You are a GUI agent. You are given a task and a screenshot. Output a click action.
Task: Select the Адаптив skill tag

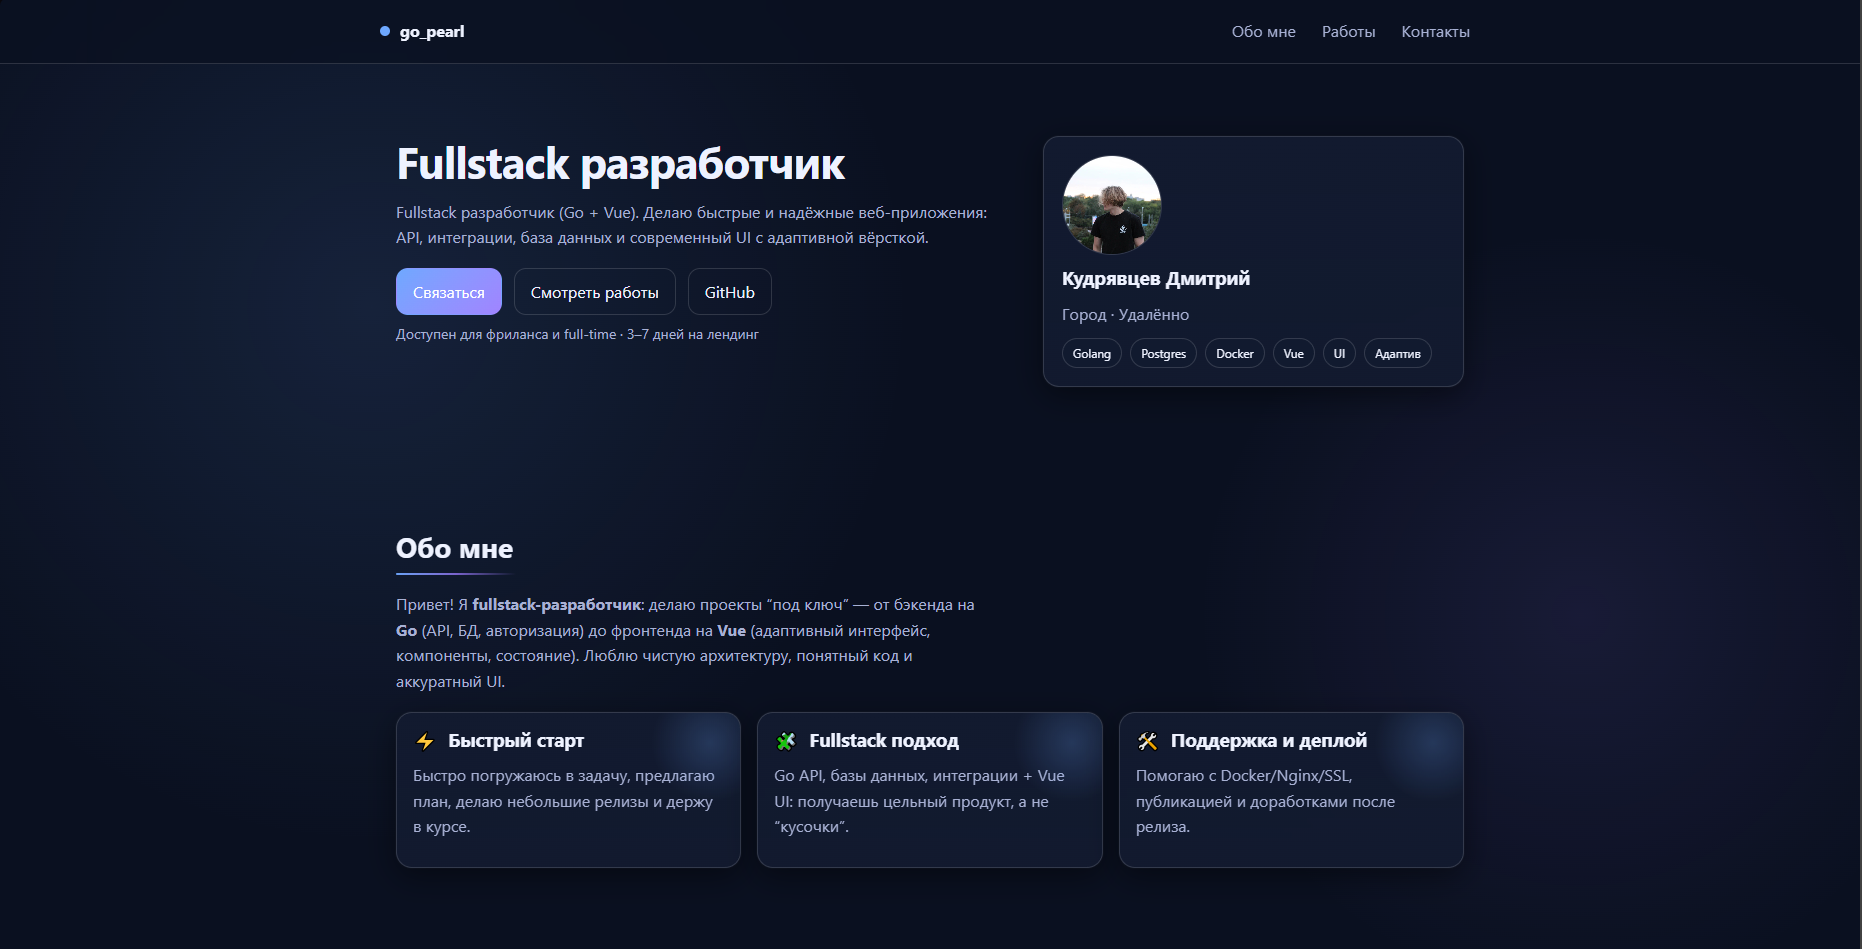[x=1398, y=354]
